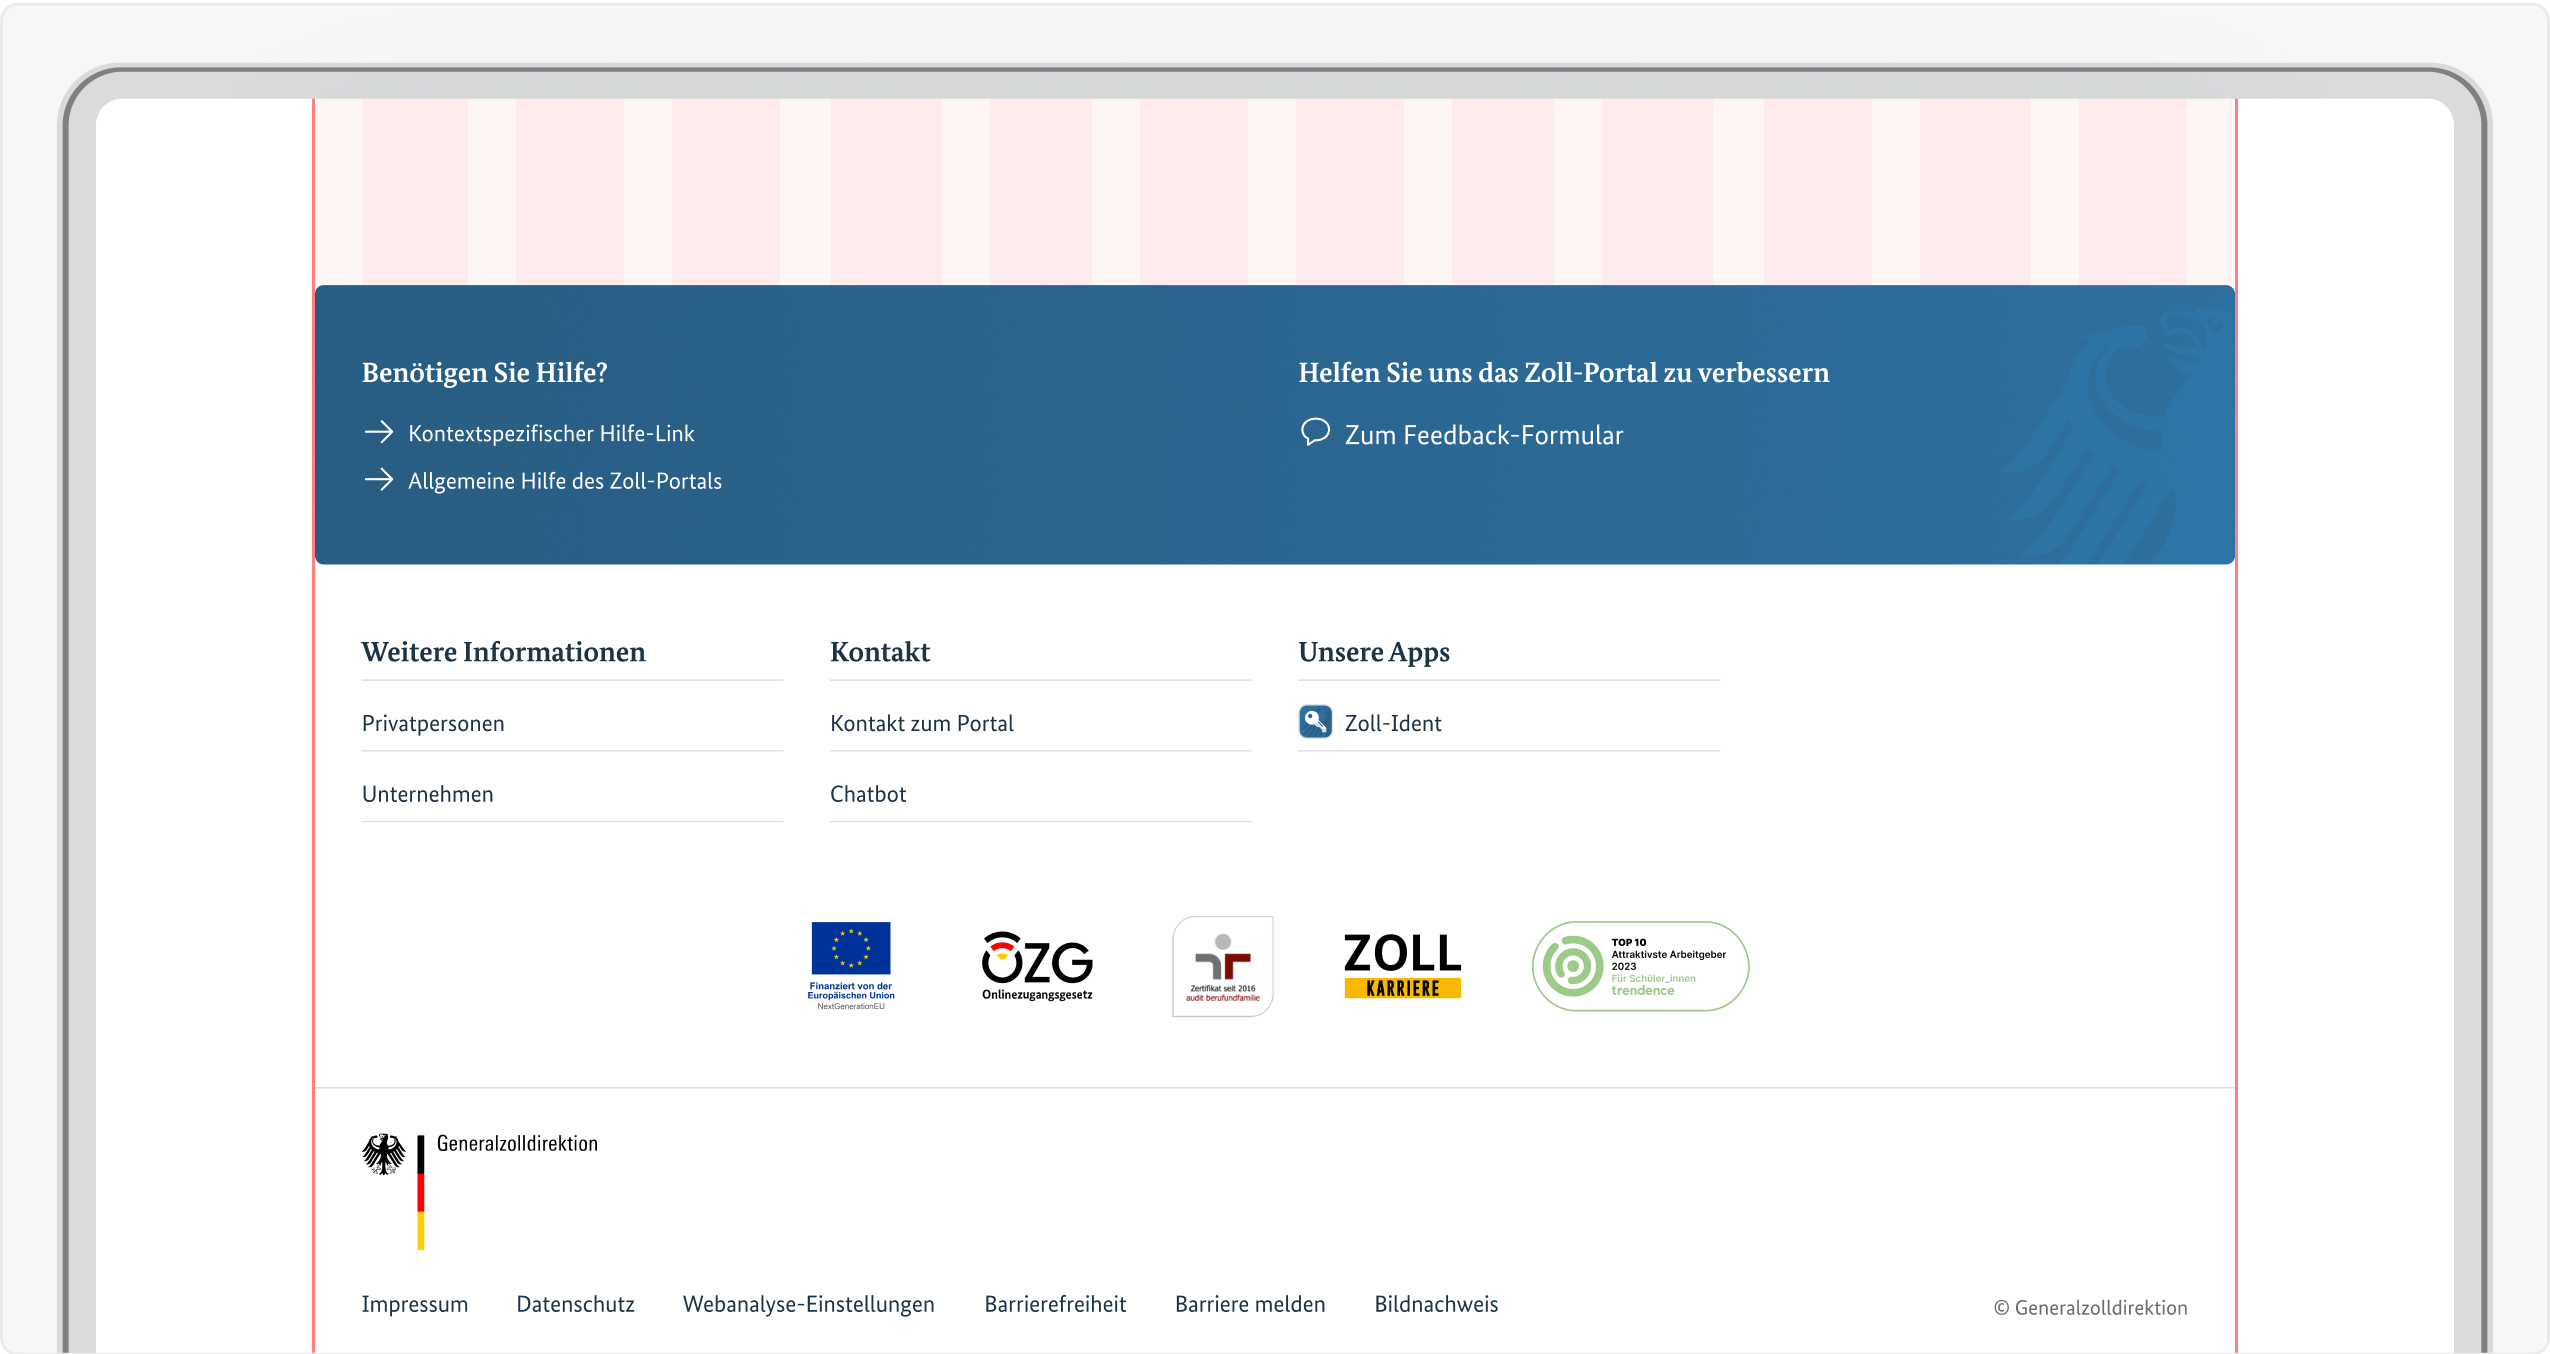Click Barriere melden
Screen dimensions: 2550x1354
click(x=1249, y=1303)
